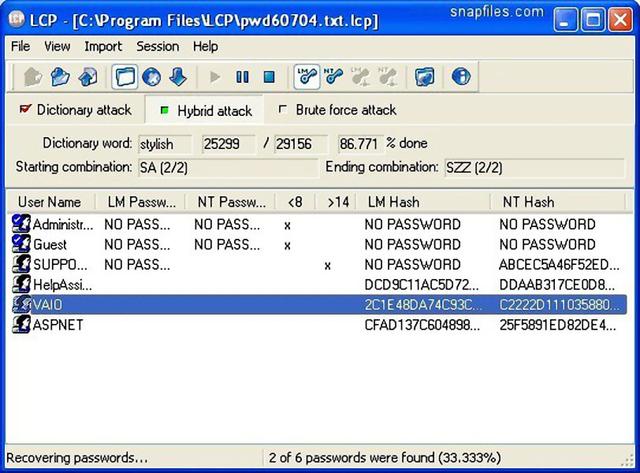Click the Dictionary word field showing stylish

[164, 144]
